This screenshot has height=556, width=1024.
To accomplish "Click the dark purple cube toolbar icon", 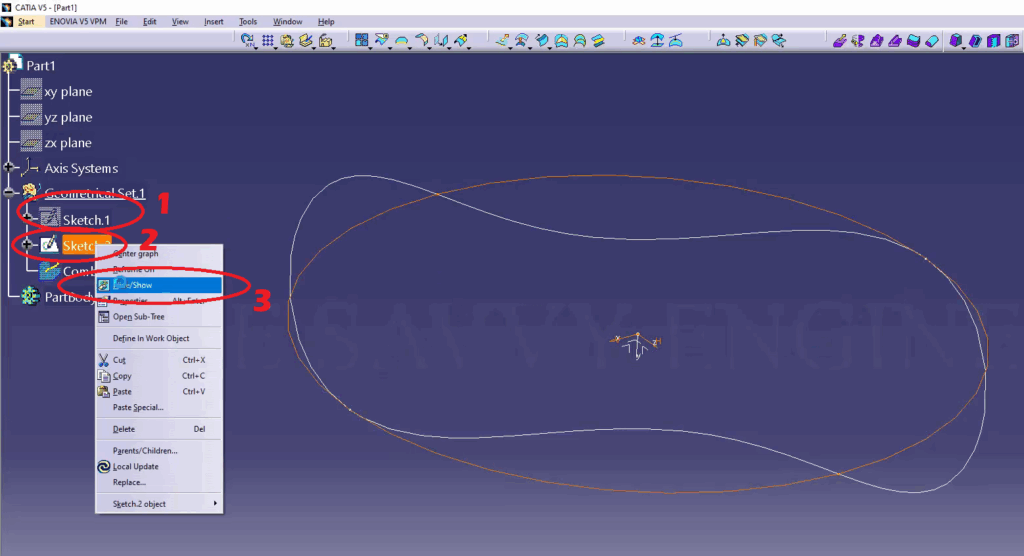I will tap(955, 41).
